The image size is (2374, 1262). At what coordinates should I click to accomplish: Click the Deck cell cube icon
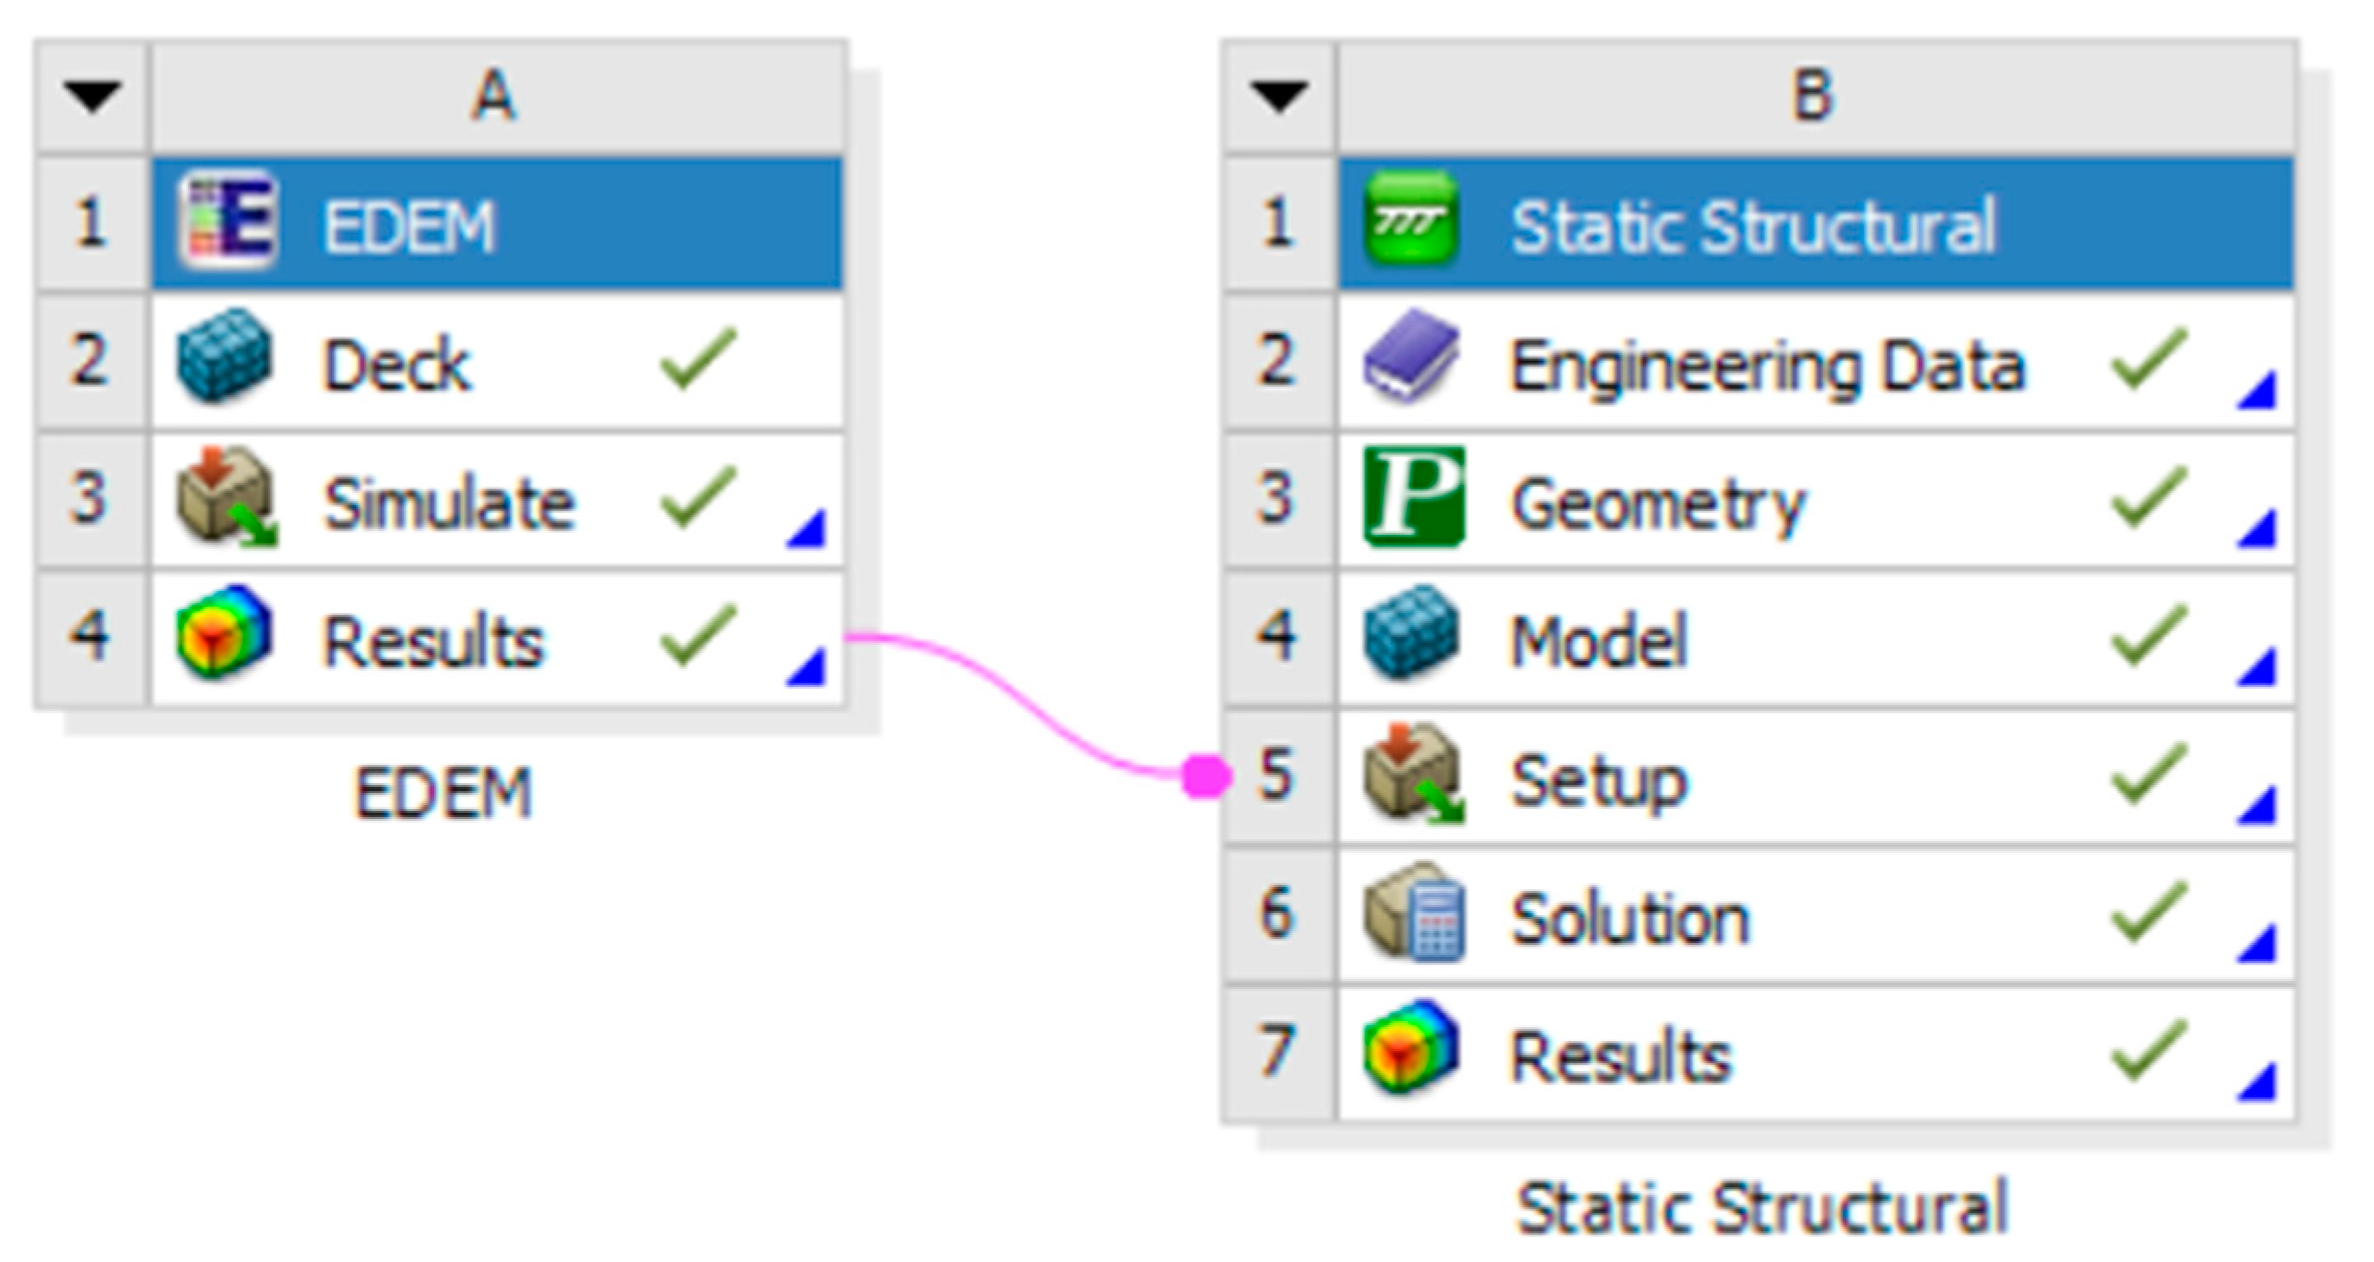224,357
